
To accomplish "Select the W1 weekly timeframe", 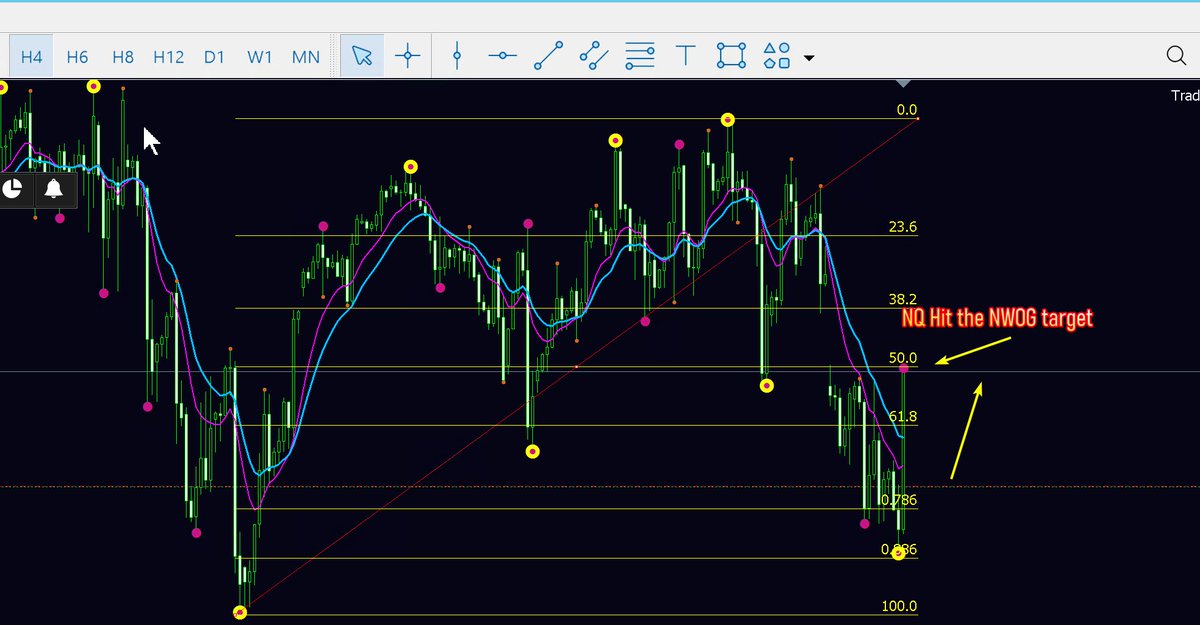I will [260, 57].
